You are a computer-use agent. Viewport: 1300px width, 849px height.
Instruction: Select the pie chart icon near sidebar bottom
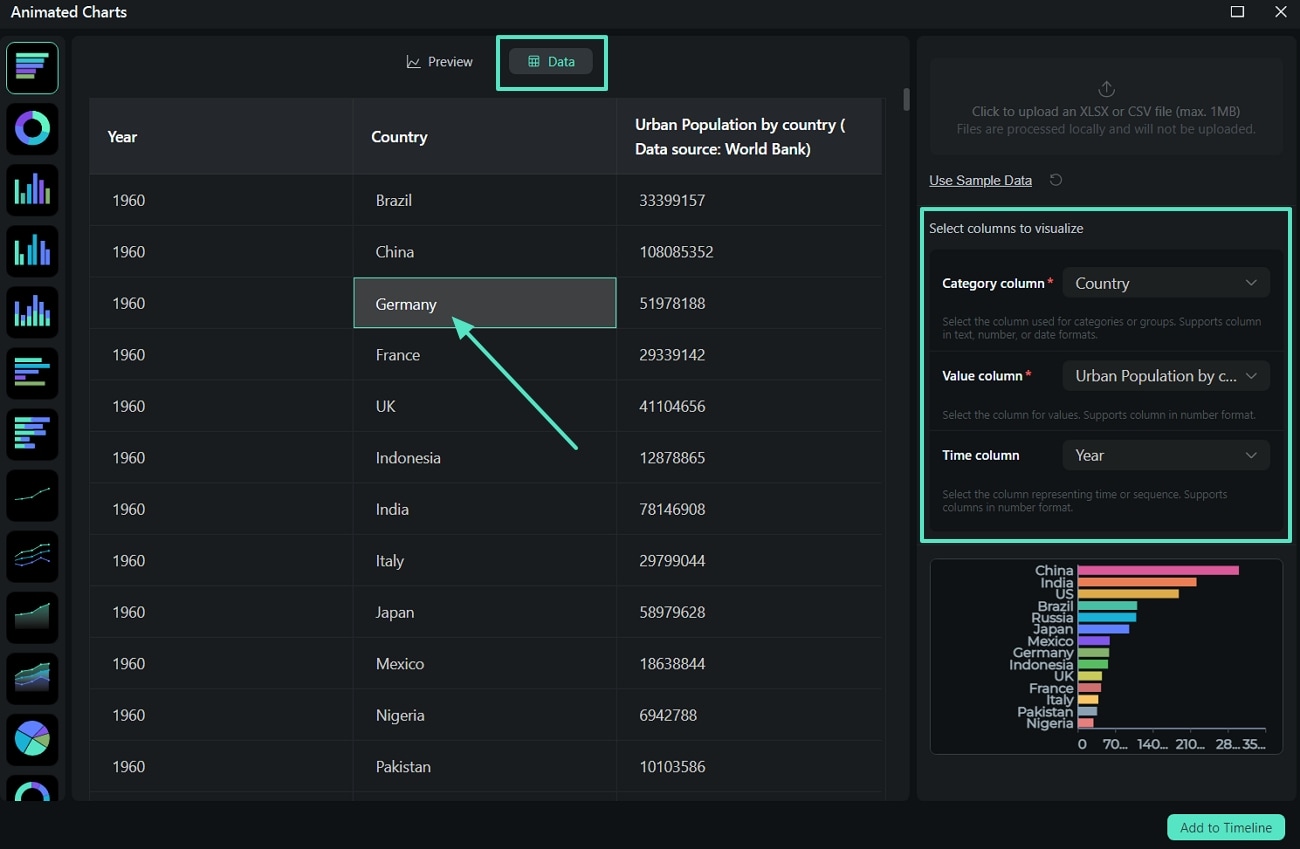click(x=32, y=739)
